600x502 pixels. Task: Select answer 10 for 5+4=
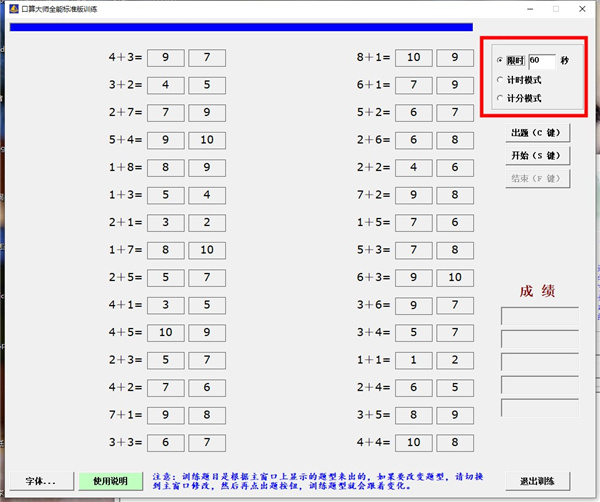tap(207, 140)
